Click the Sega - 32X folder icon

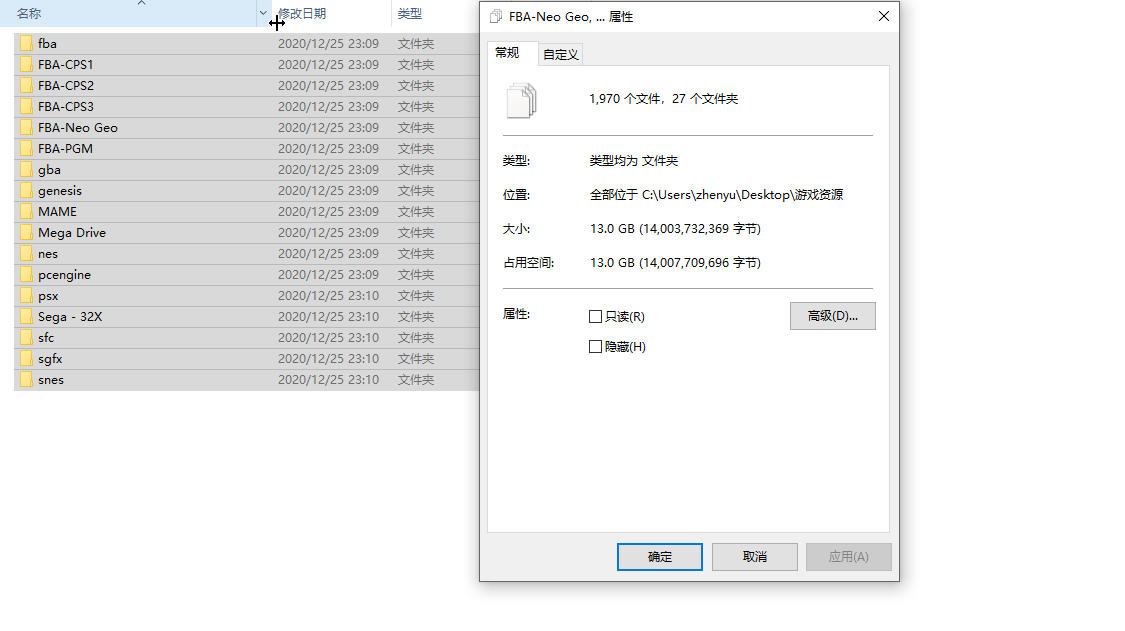27,317
